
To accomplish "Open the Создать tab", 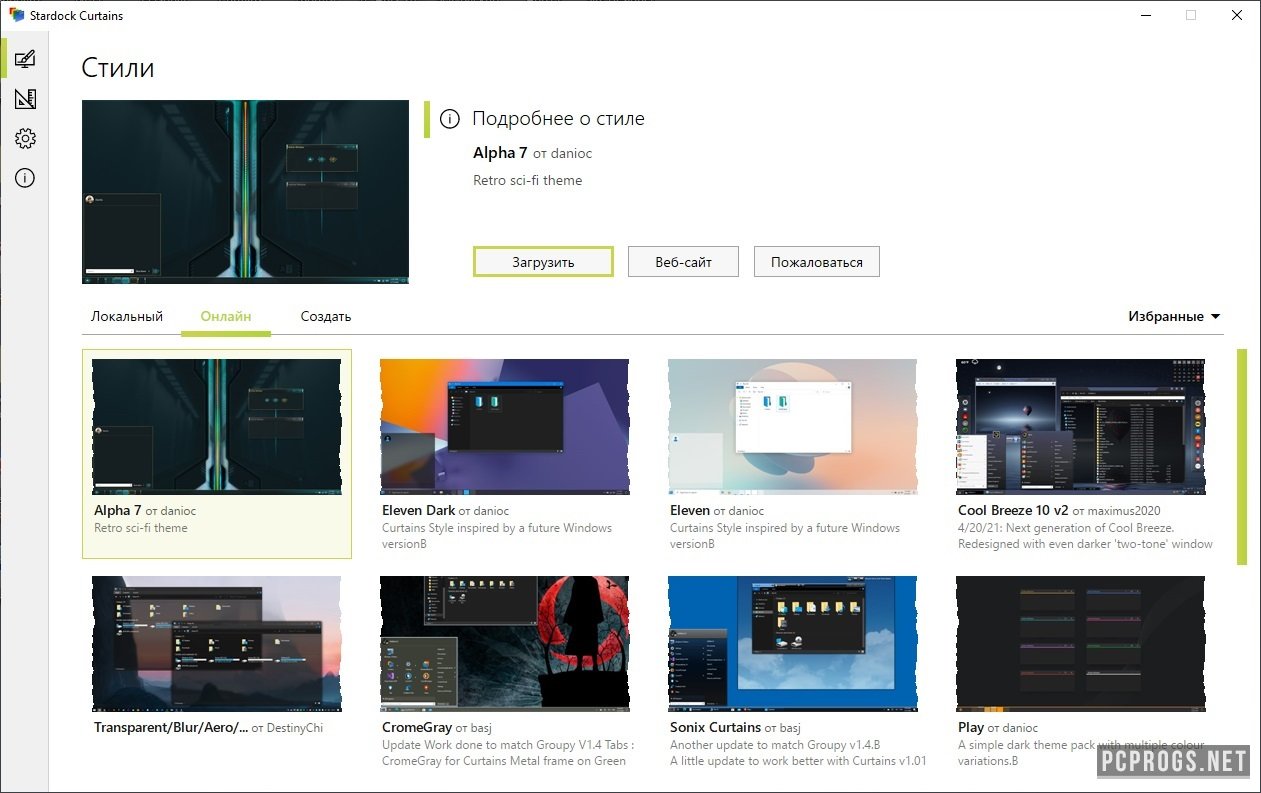I will tap(326, 316).
